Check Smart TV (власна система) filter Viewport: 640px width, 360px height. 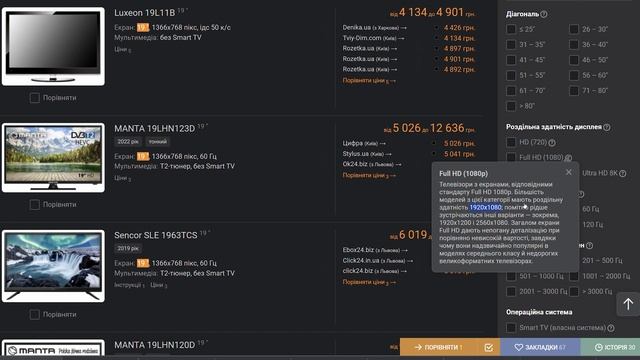pos(511,328)
